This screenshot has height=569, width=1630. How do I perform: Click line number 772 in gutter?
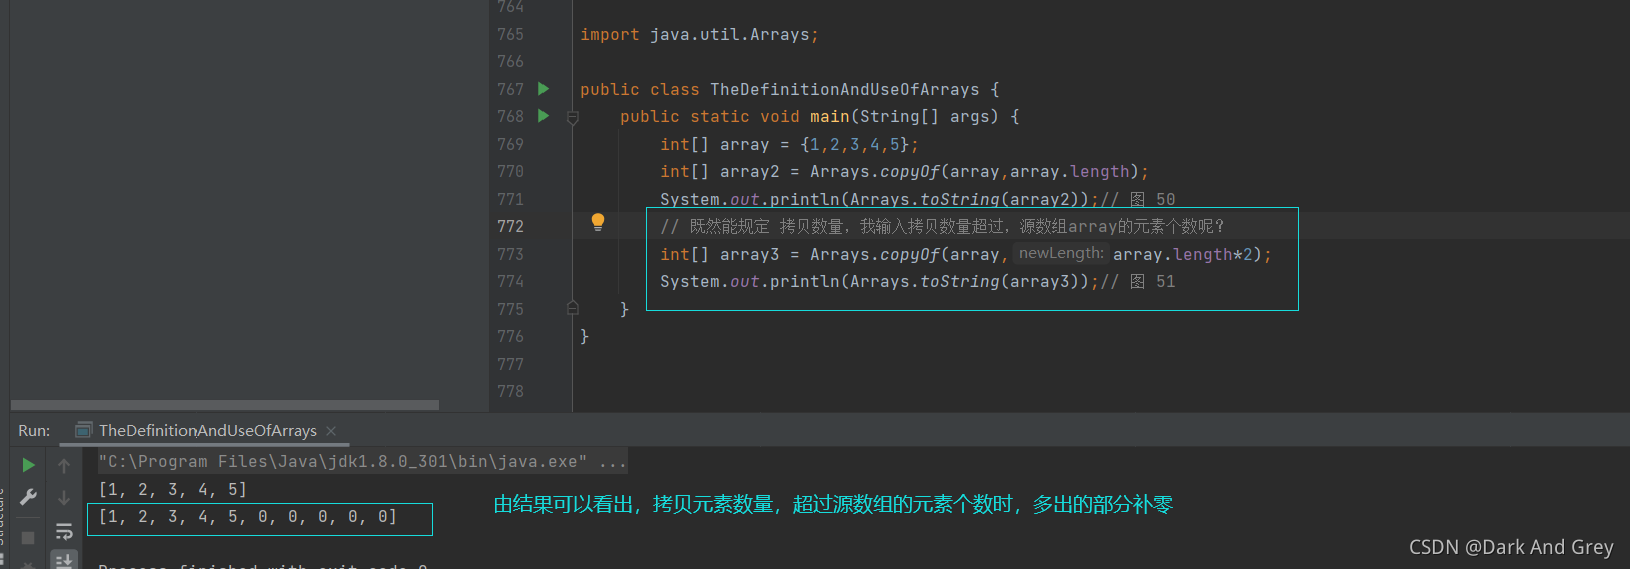click(510, 227)
